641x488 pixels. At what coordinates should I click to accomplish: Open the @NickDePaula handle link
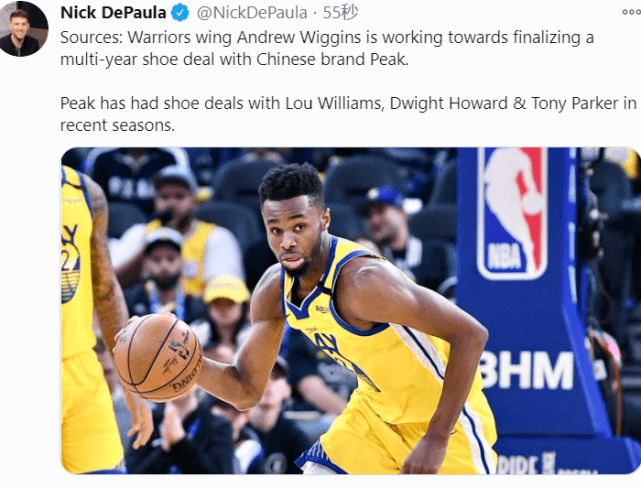[252, 13]
